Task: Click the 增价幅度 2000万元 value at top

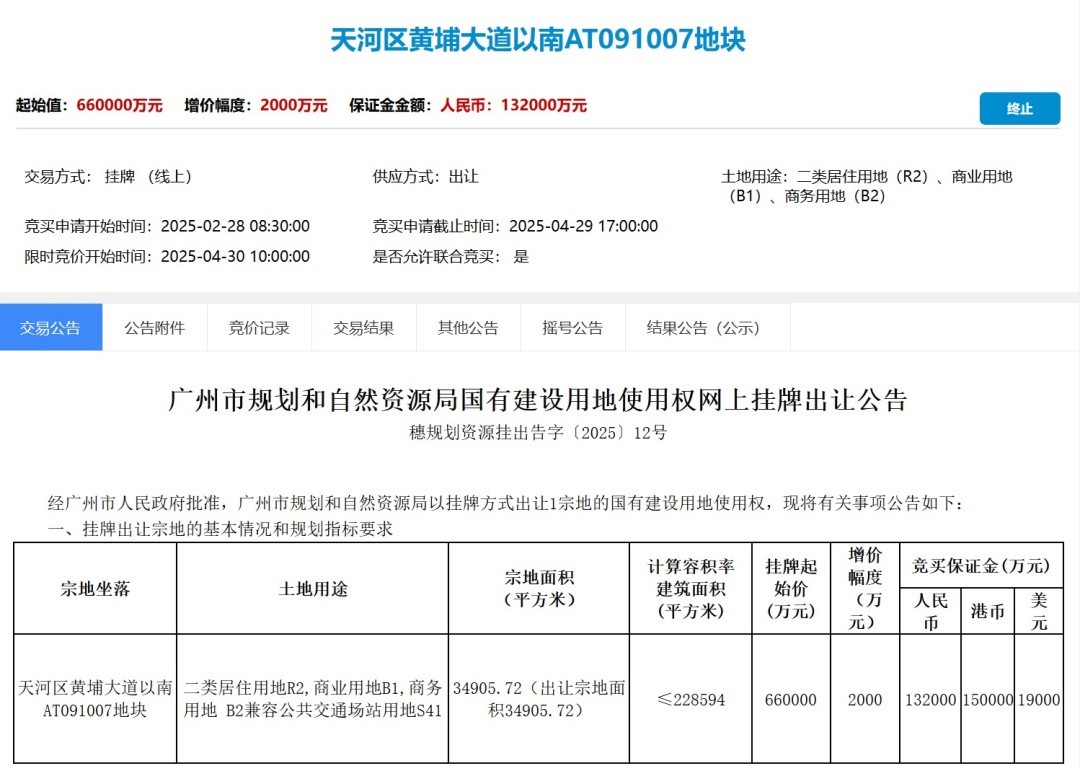Action: click(x=293, y=105)
